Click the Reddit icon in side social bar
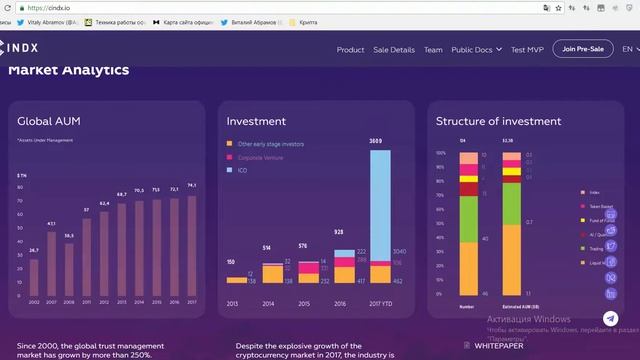This screenshot has height=360, width=640. (611, 230)
